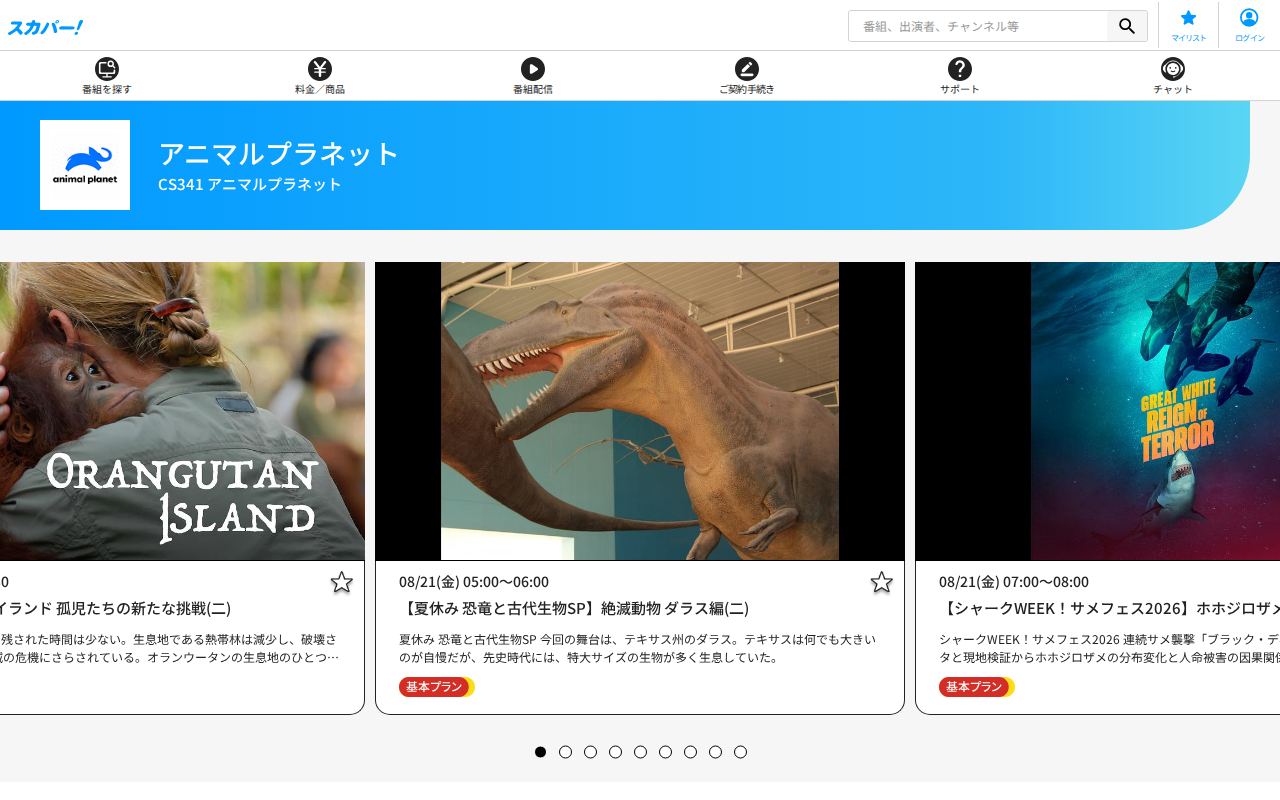
Task: Click the 08/21(金) 05:00〜06:00 airtime text
Action: [x=474, y=582]
